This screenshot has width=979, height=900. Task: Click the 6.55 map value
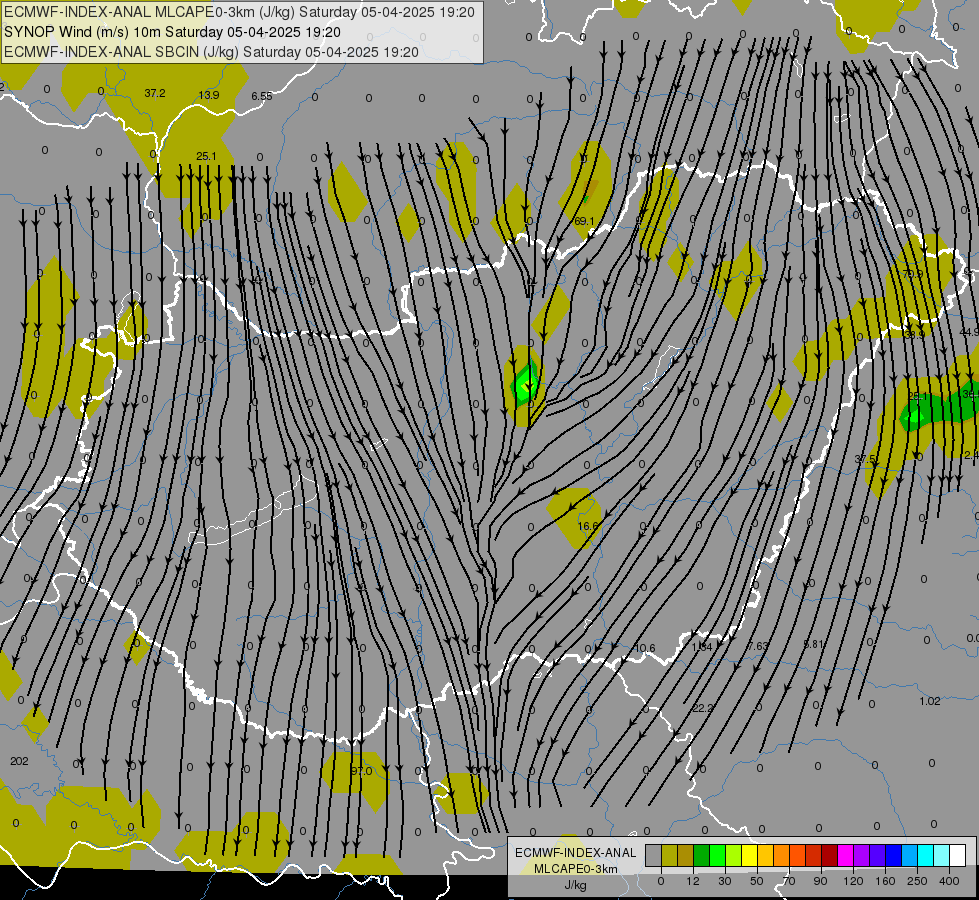pos(262,96)
